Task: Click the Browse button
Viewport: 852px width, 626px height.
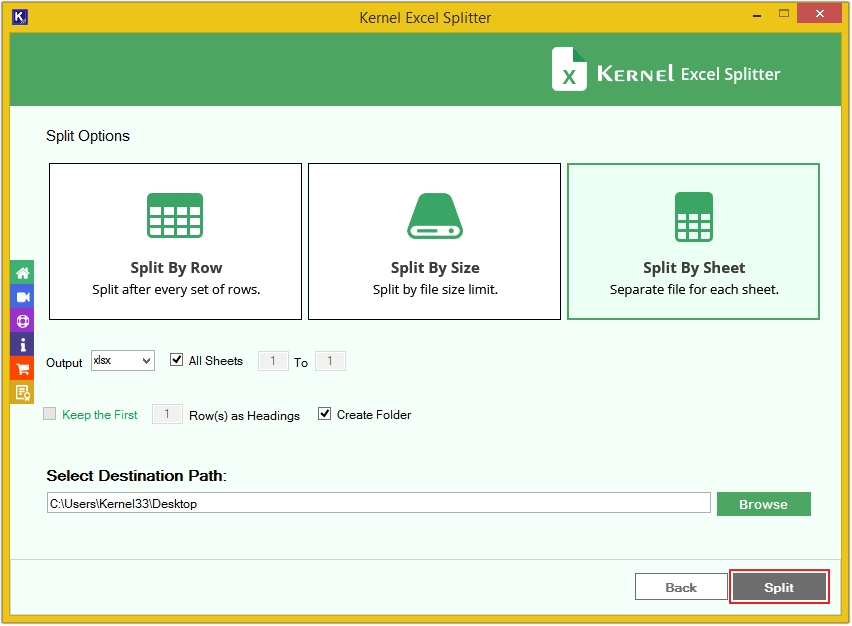Action: click(763, 504)
